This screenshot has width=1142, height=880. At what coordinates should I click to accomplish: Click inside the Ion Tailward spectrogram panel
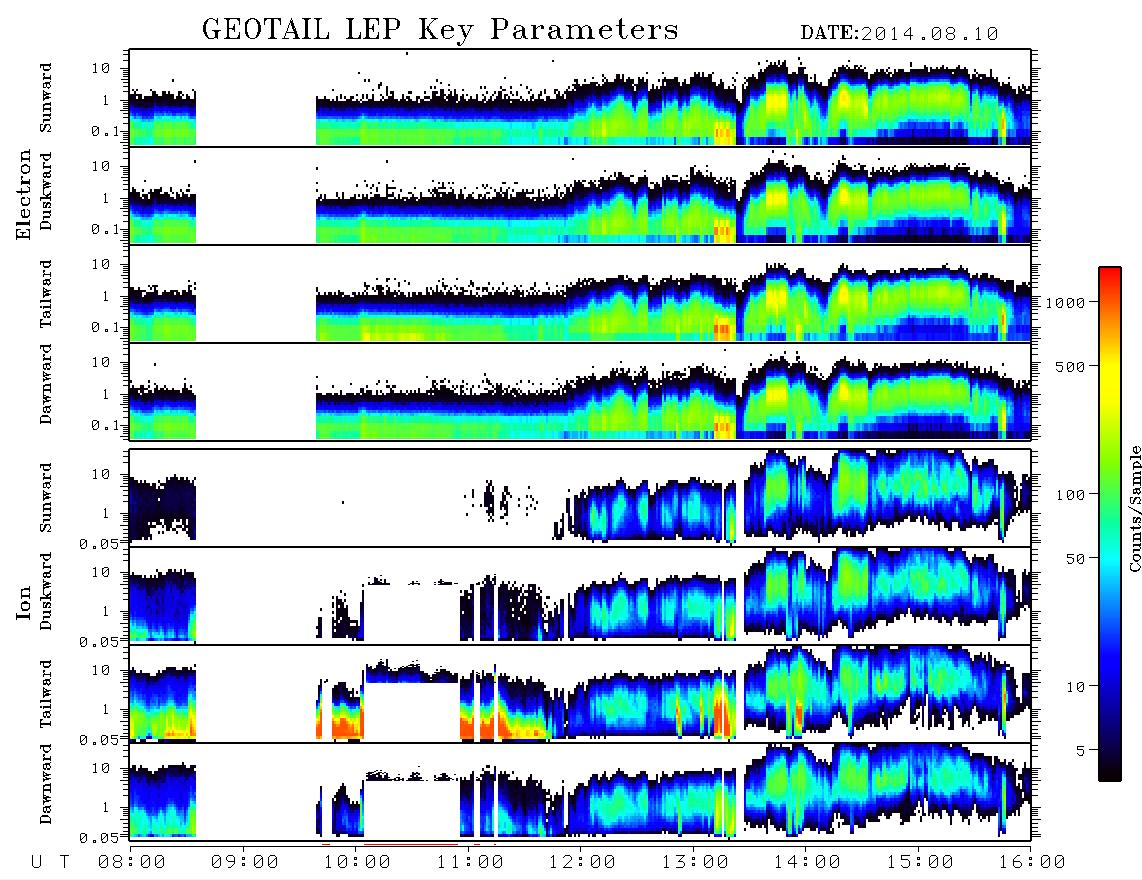tap(580, 694)
